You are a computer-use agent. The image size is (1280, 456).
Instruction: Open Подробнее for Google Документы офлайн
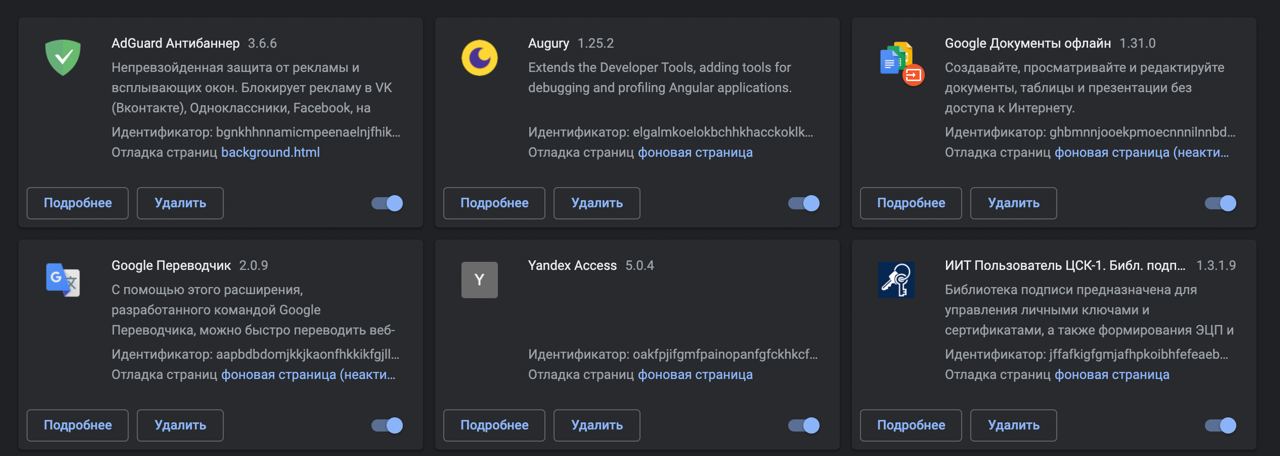[911, 203]
